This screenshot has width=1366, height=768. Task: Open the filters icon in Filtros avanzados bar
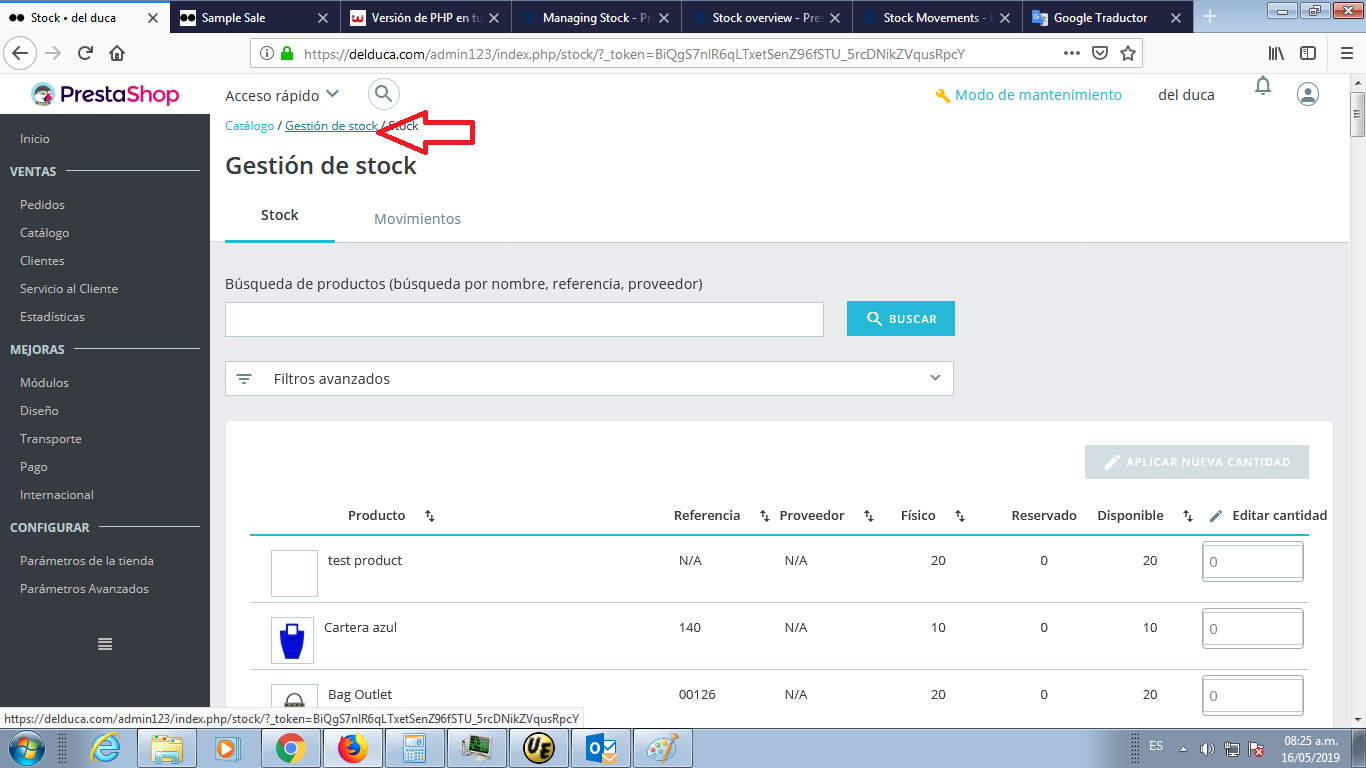244,378
